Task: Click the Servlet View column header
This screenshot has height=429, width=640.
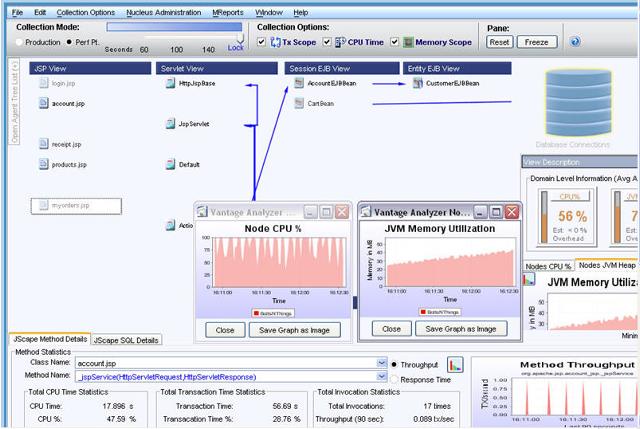Action: (x=217, y=68)
